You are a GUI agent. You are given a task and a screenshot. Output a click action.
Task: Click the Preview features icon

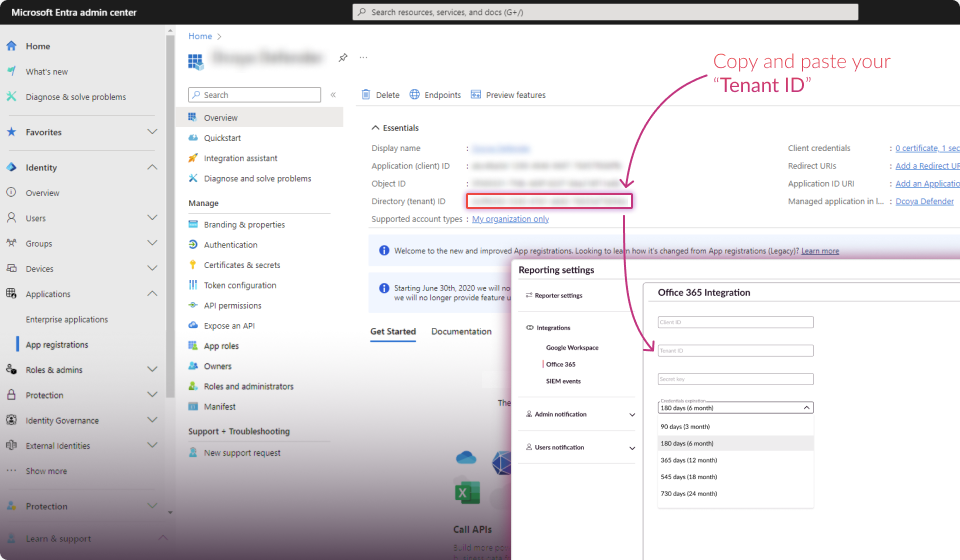(476, 95)
